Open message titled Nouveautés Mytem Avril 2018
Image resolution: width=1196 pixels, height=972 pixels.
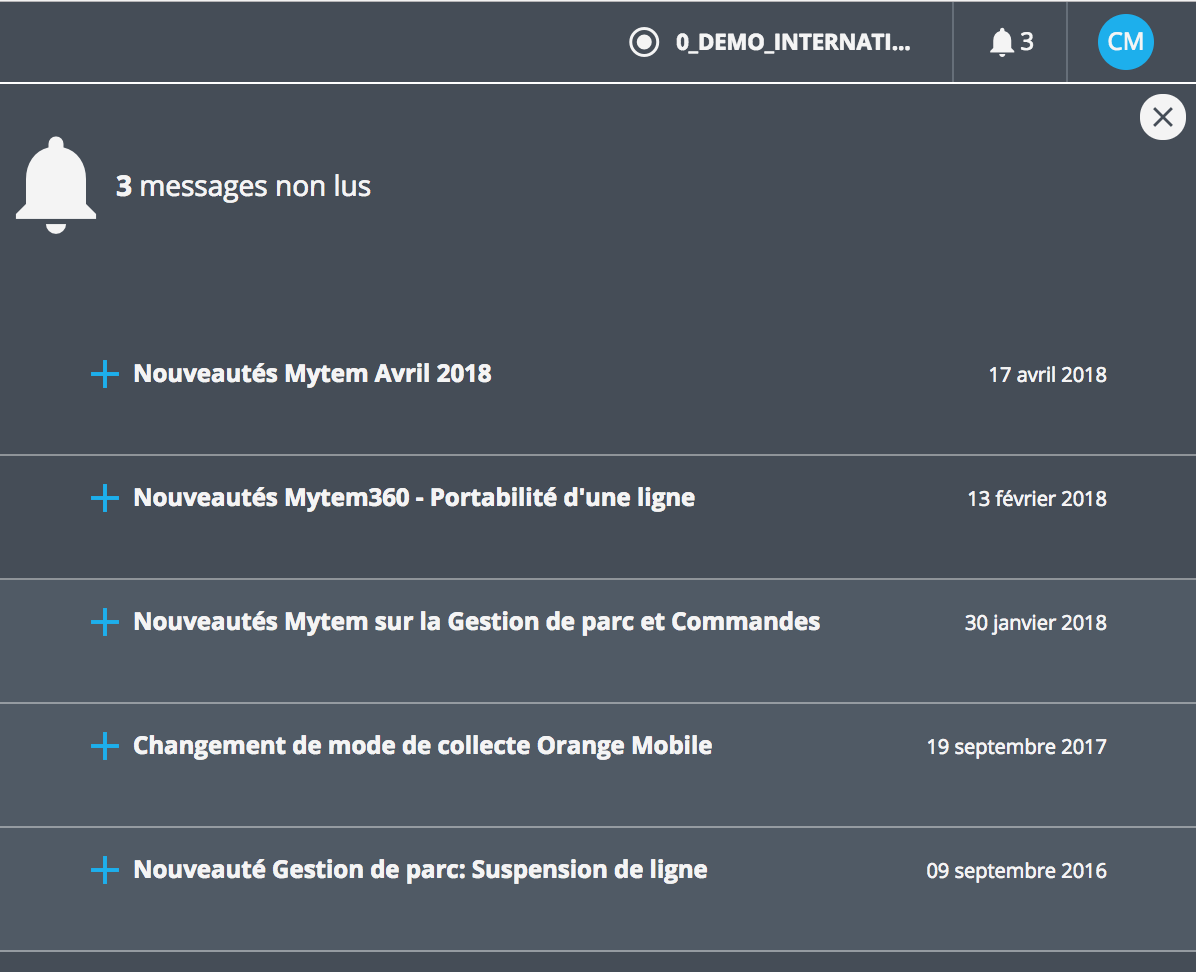312,374
